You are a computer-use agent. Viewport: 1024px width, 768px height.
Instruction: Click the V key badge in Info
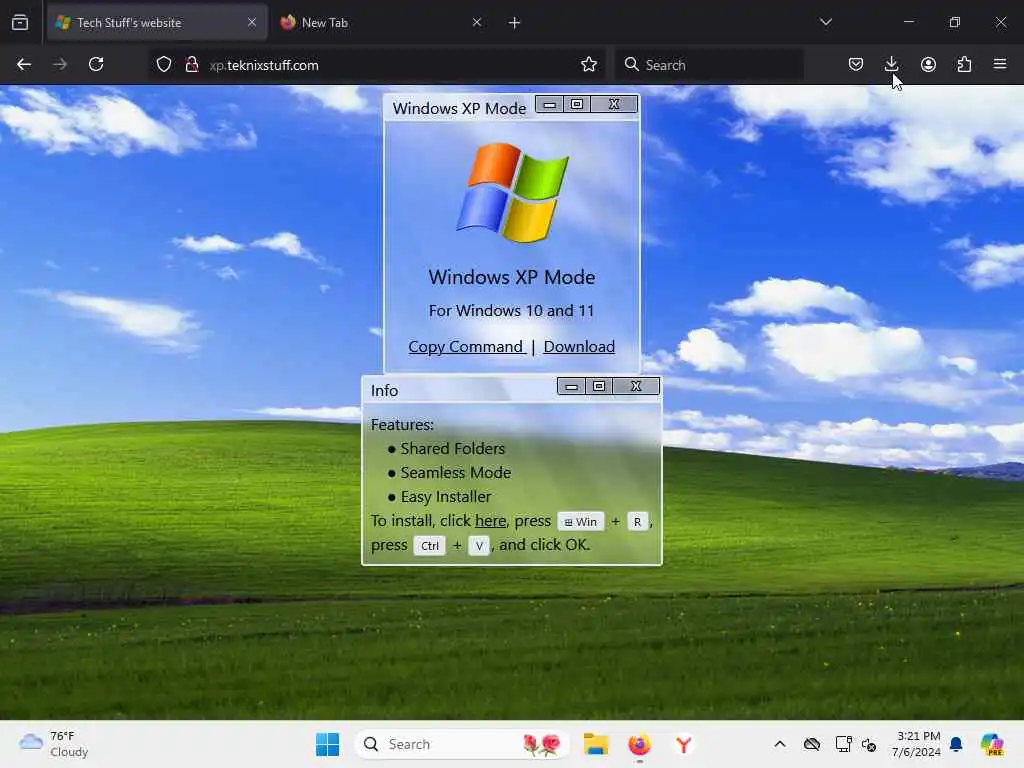pyautogui.click(x=479, y=546)
